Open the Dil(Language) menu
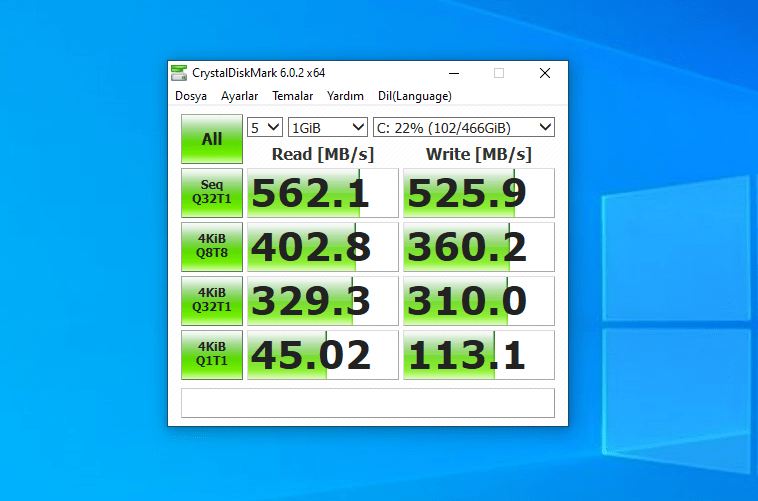Screen dimensions: 758x501 [x=415, y=96]
